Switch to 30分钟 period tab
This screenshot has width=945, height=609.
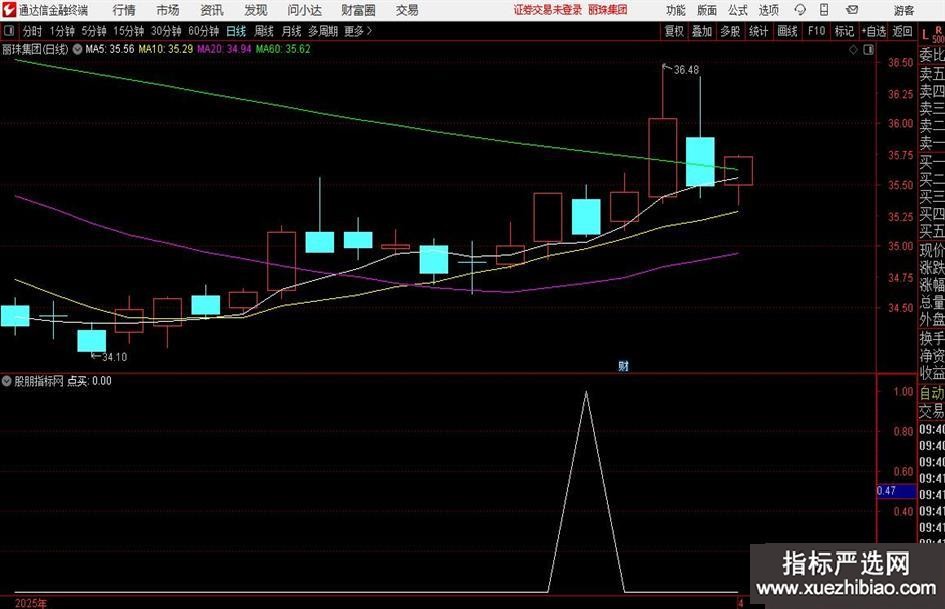point(166,31)
